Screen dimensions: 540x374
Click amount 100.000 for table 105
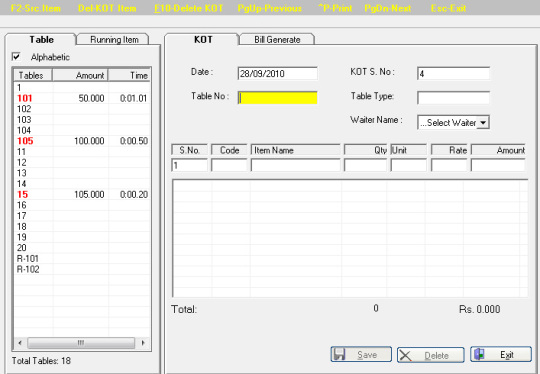click(89, 141)
